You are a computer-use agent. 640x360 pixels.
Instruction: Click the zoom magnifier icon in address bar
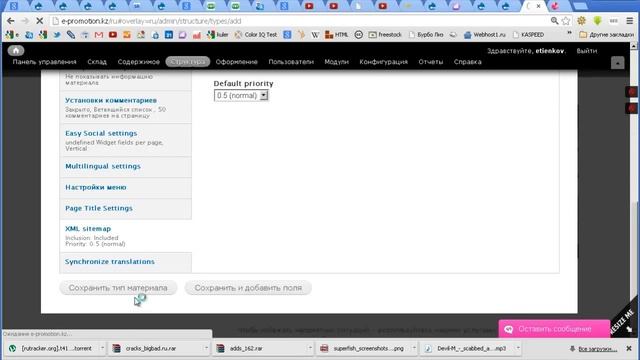coord(554,21)
